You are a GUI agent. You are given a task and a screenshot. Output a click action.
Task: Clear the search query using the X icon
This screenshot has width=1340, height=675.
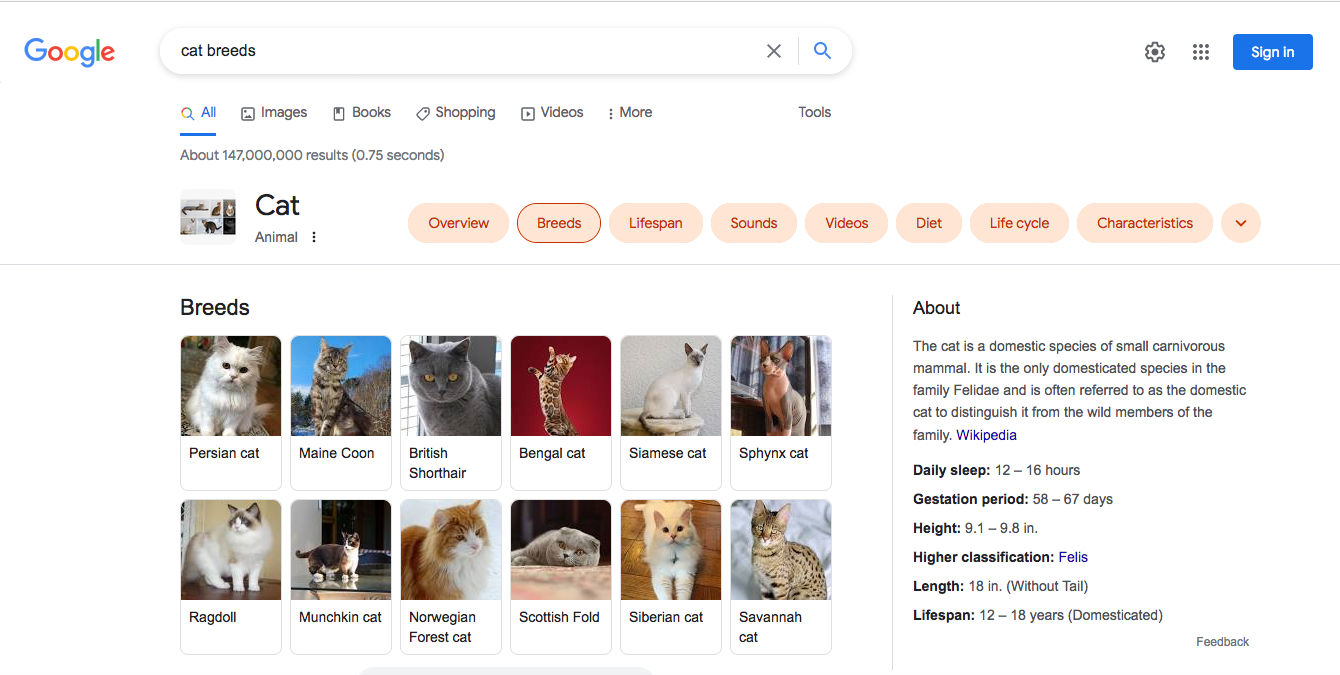[773, 50]
